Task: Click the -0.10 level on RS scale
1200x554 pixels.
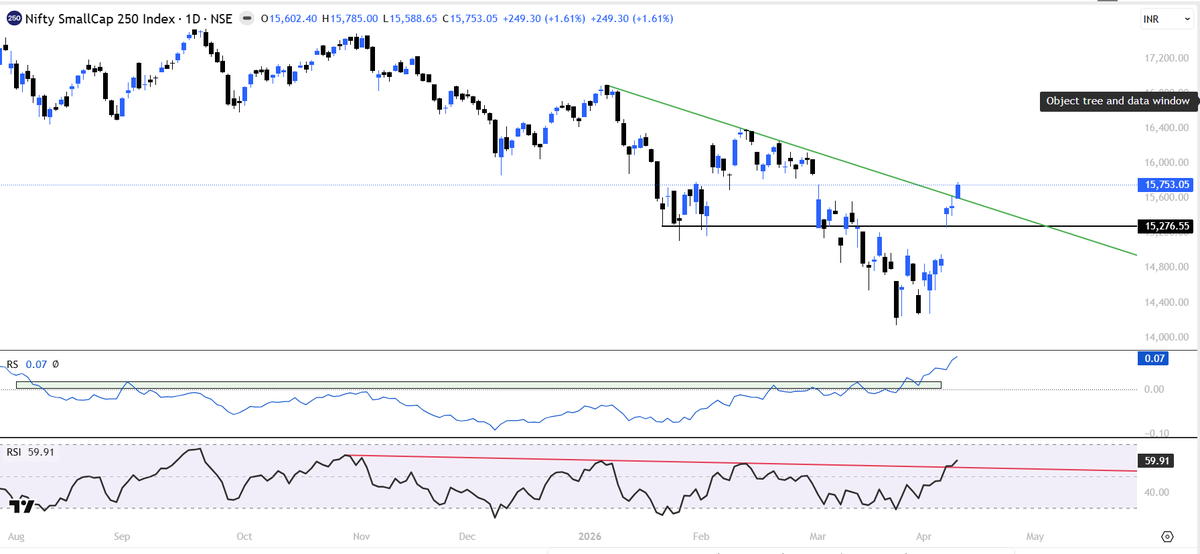Action: [x=1154, y=433]
